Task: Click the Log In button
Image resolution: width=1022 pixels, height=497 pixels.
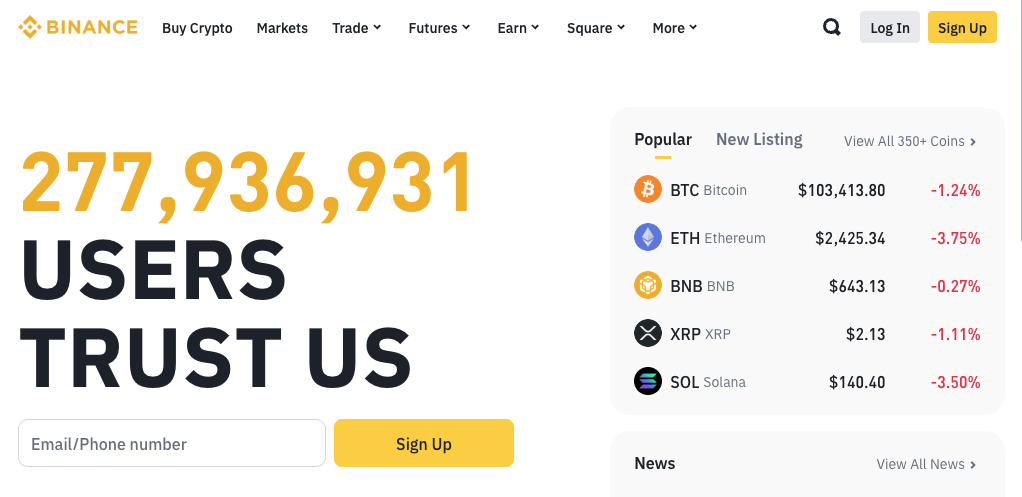Action: pyautogui.click(x=890, y=27)
